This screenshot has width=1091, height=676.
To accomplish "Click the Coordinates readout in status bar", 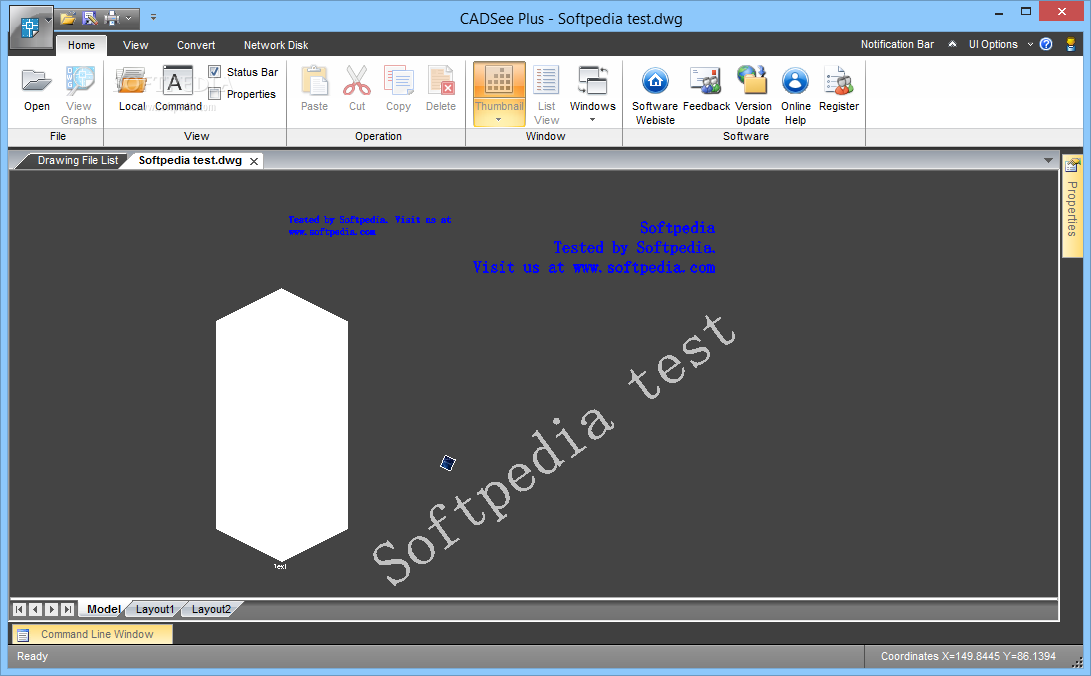I will 968,656.
